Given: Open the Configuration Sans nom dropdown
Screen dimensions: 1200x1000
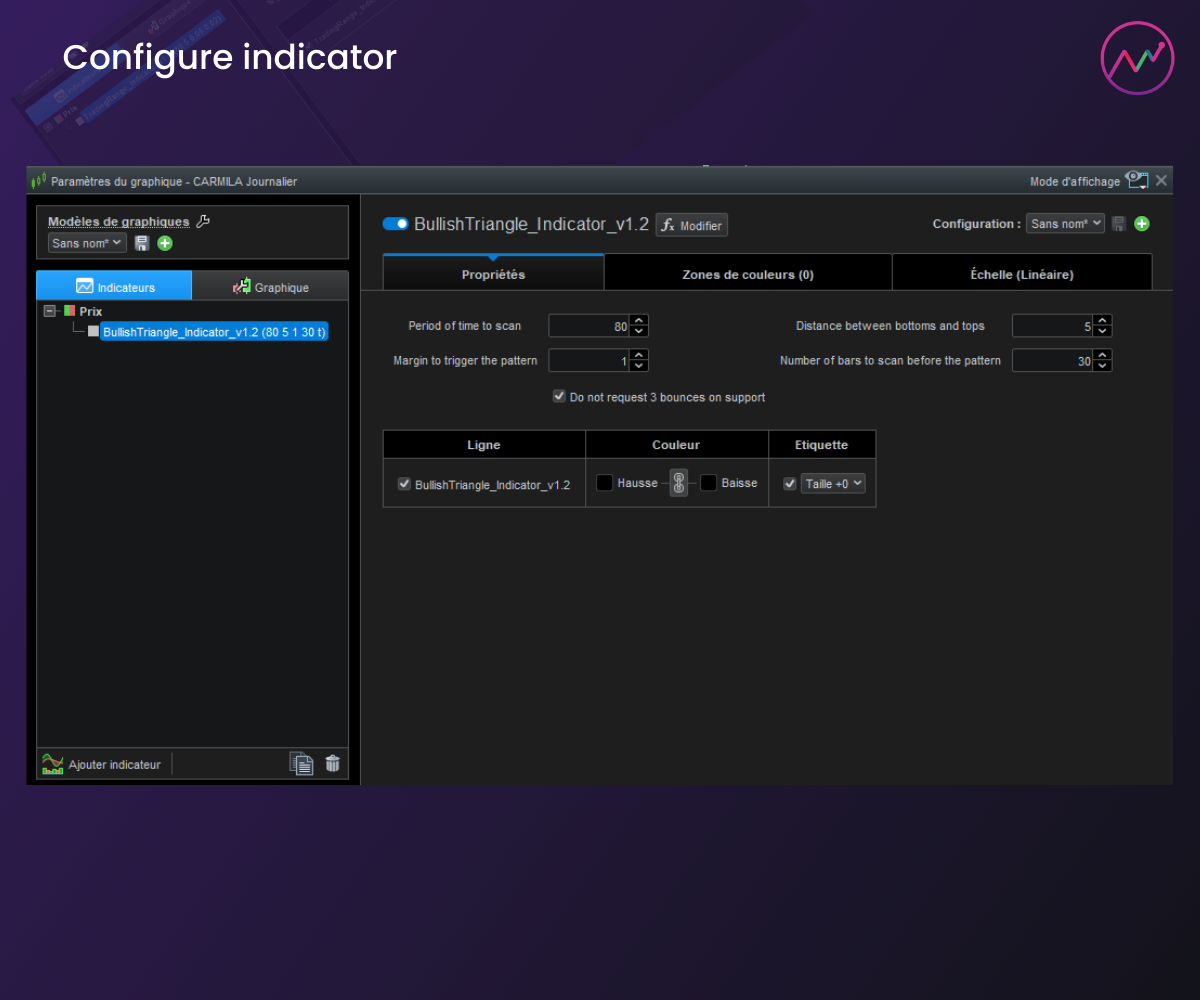Looking at the screenshot, I should pyautogui.click(x=1065, y=224).
